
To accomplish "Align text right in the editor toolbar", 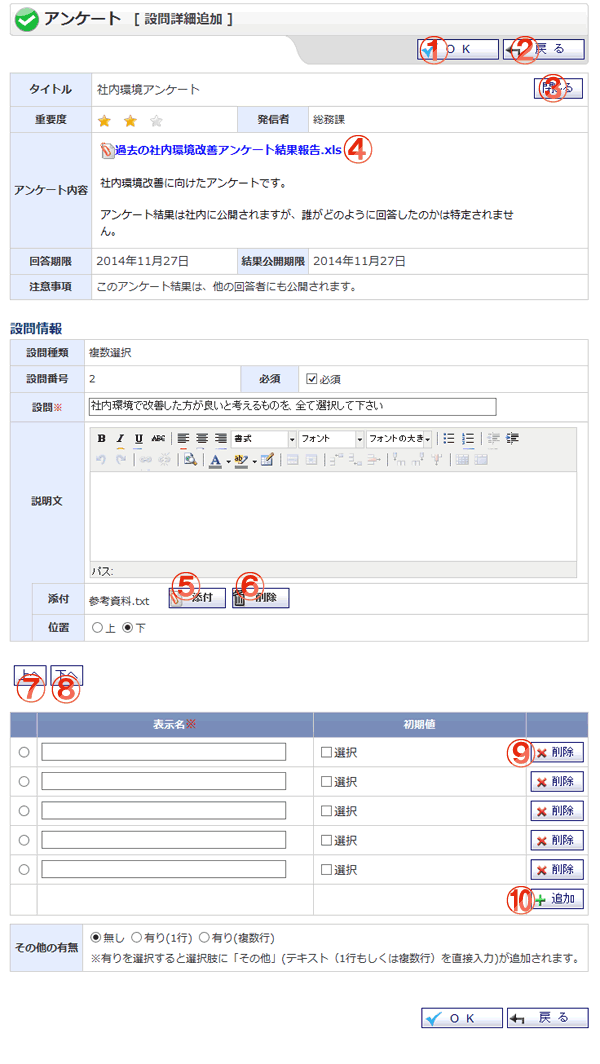I will (221, 438).
